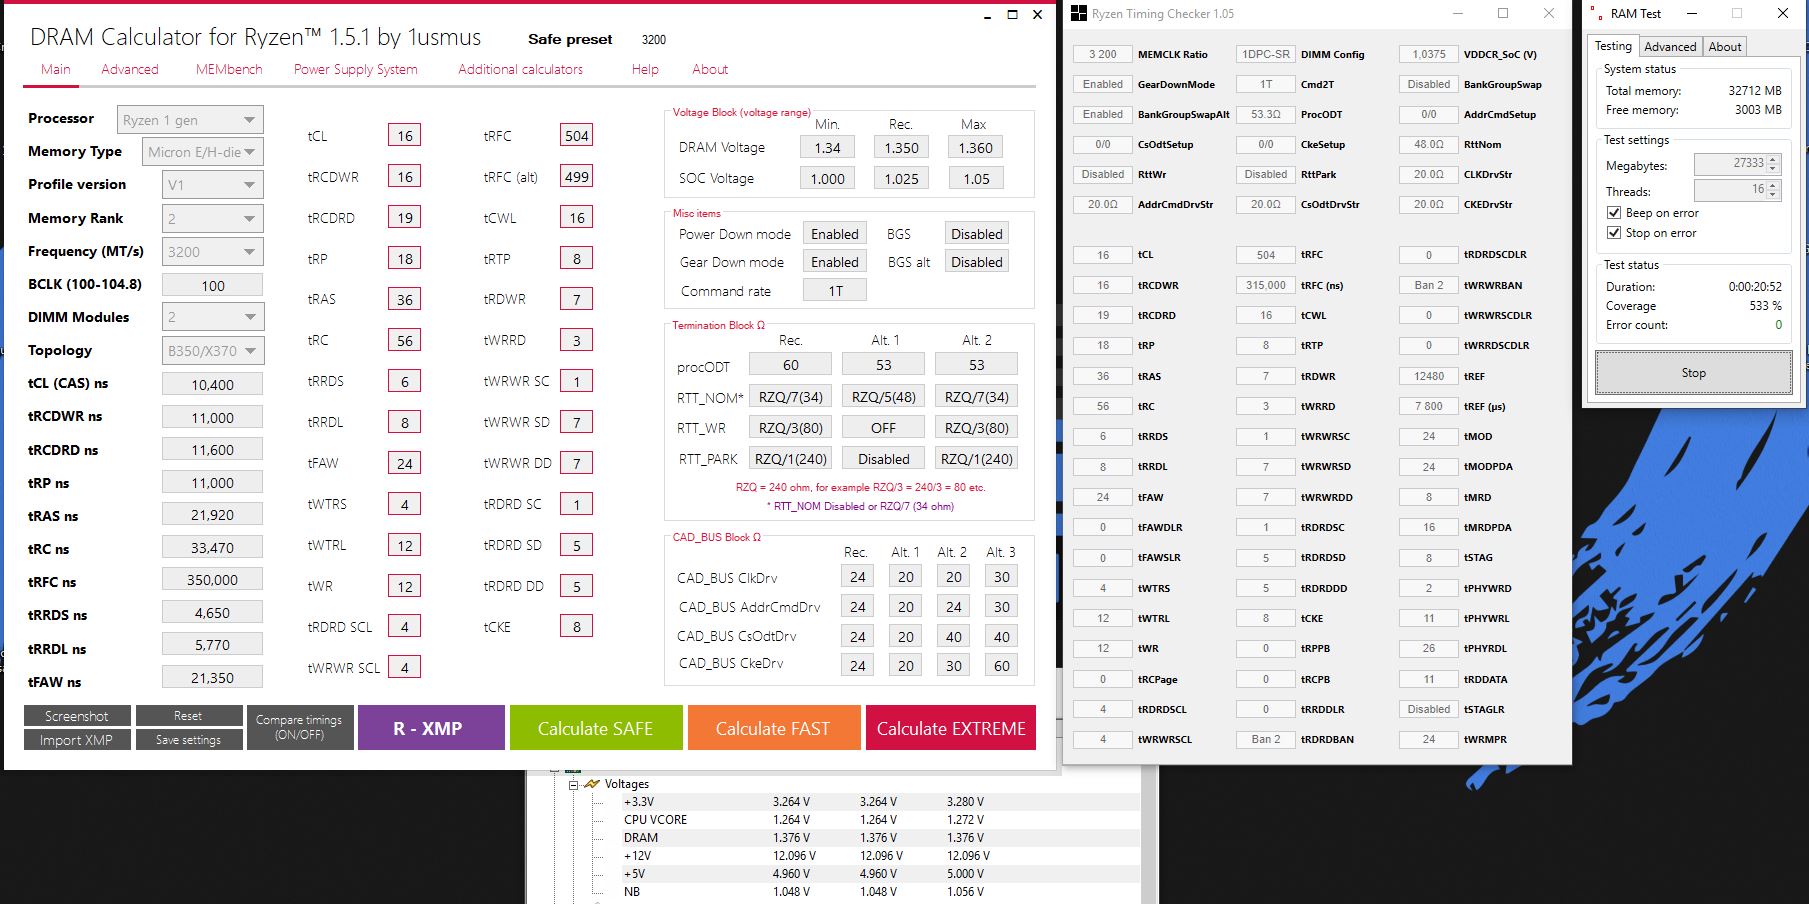Open the About tab in DRAM Calculator
1809x904 pixels.
click(710, 69)
